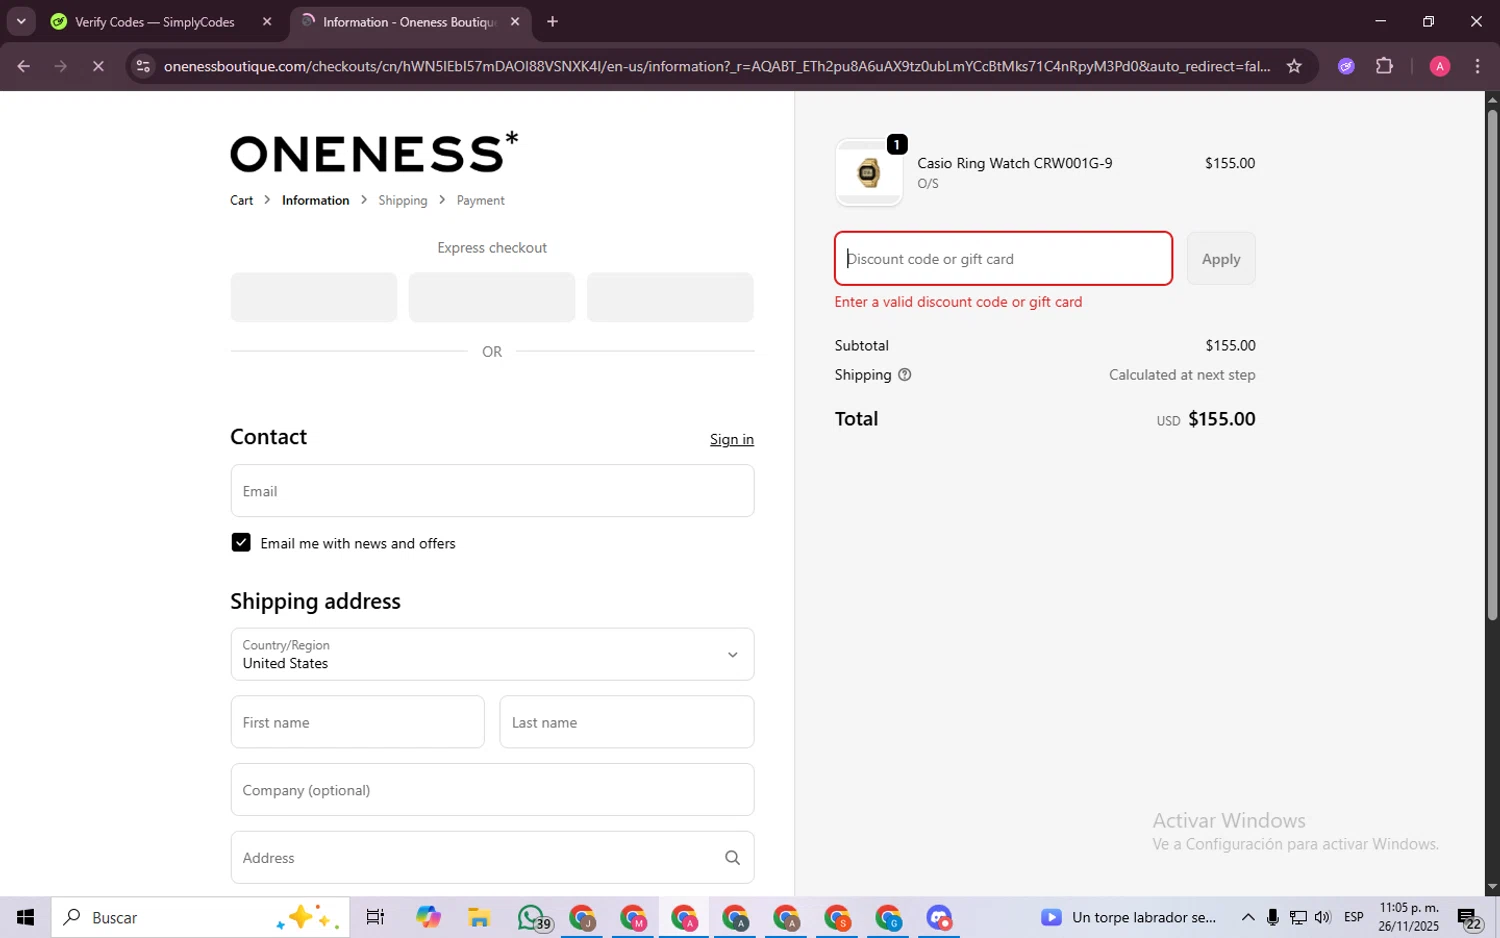The height and width of the screenshot is (938, 1500).
Task: Open the Chrome profile avatar
Action: coord(1440,66)
